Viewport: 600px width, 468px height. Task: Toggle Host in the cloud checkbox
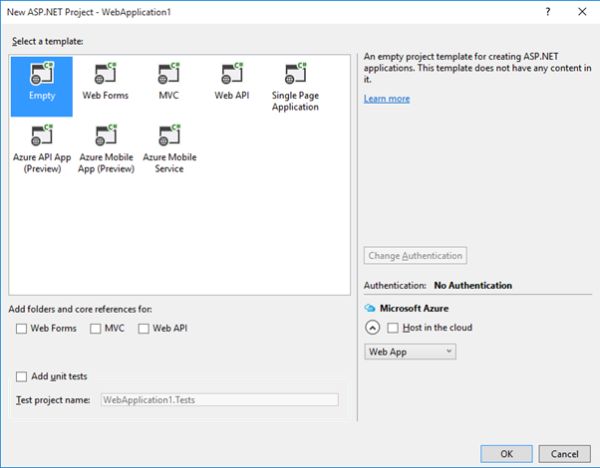pos(393,328)
